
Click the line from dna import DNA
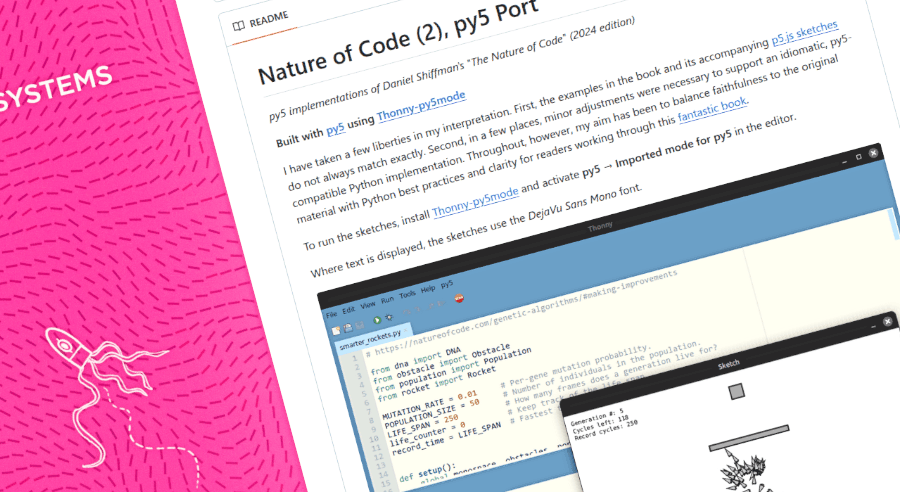point(416,359)
